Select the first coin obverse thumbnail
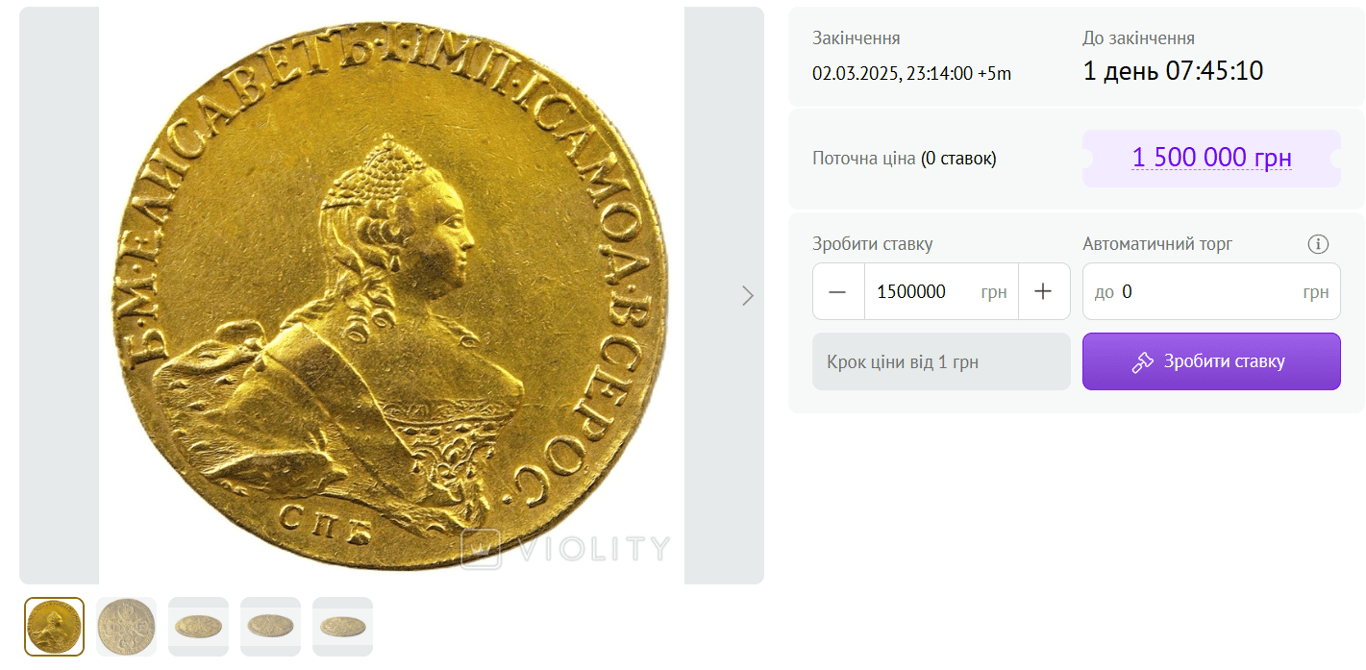Screen dimensions: 1366x670 pos(54,627)
